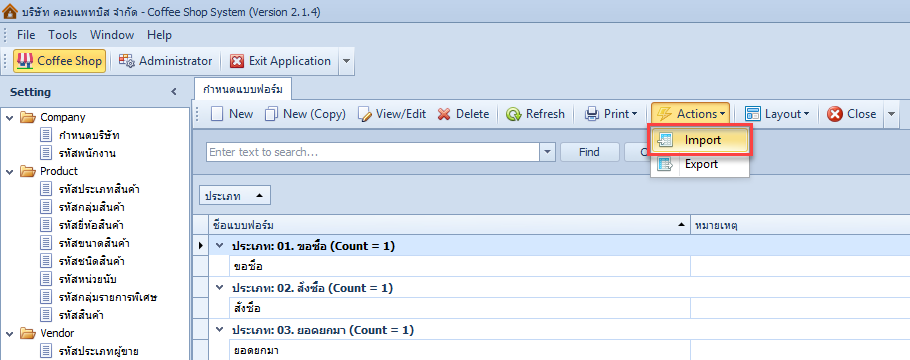Open รหัสประเภทสินค้า tree item
This screenshot has height=360, width=910.
click(99, 189)
